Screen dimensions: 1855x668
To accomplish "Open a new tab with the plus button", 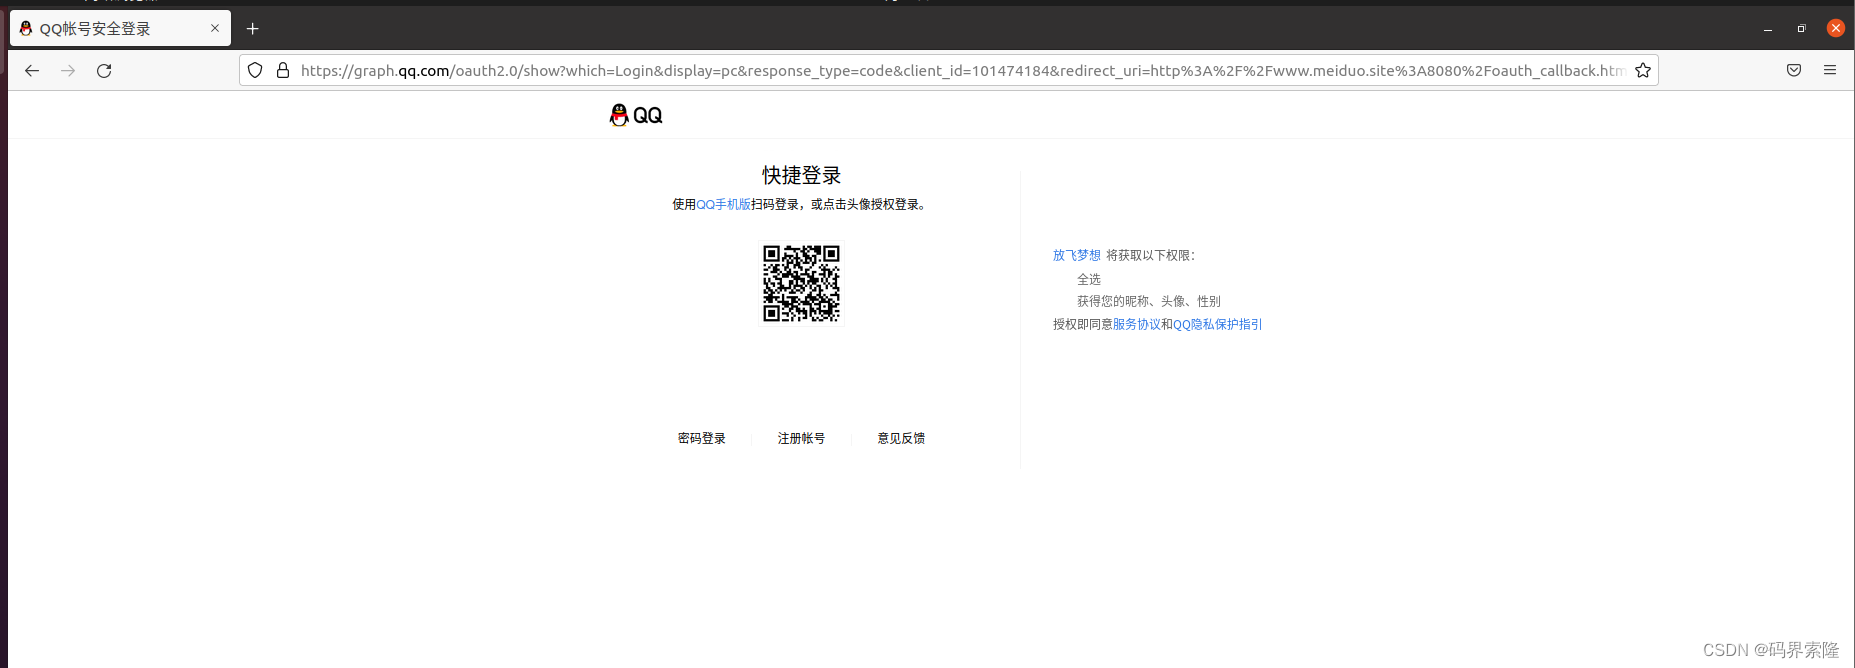I will pos(253,29).
